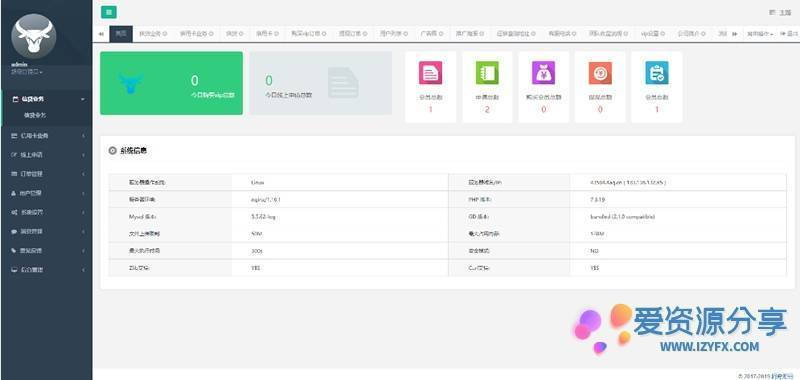The image size is (800, 380).
Task: Click the list icon beside 订单管理 sidebar item
Action: click(x=15, y=174)
